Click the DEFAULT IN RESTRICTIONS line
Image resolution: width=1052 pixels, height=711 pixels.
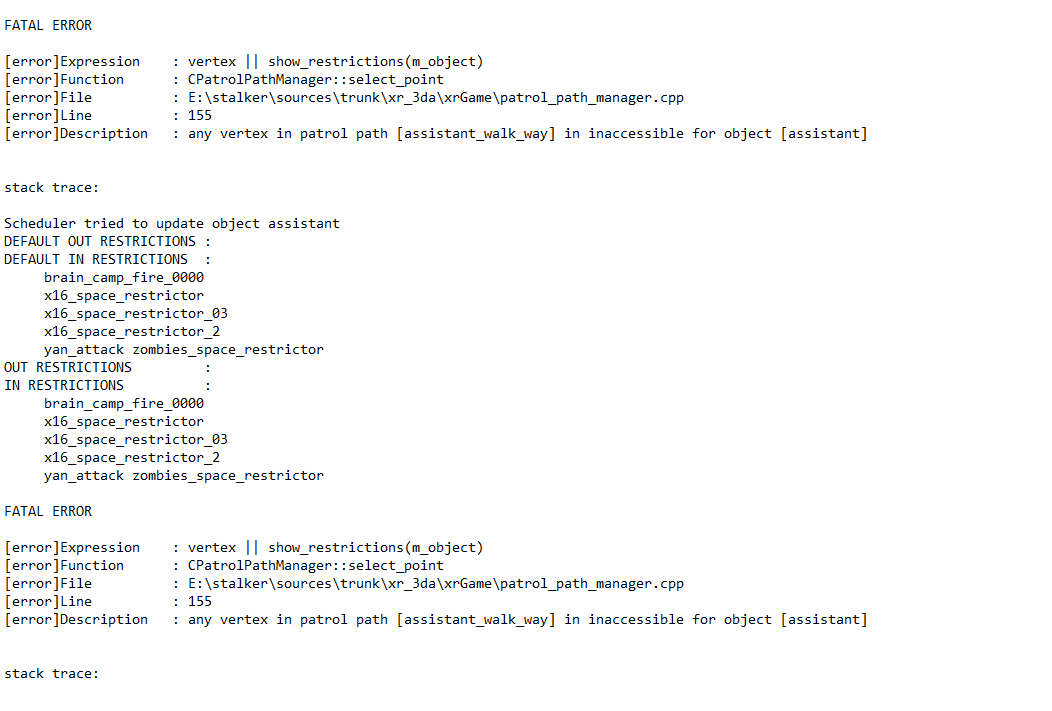(107, 259)
